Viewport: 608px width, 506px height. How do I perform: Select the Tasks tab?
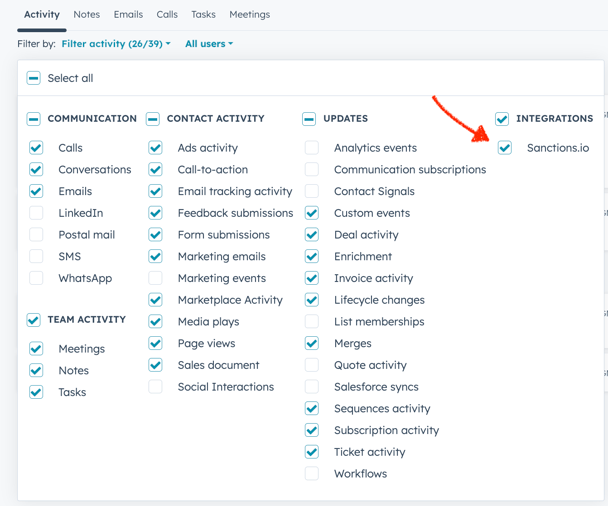[203, 15]
